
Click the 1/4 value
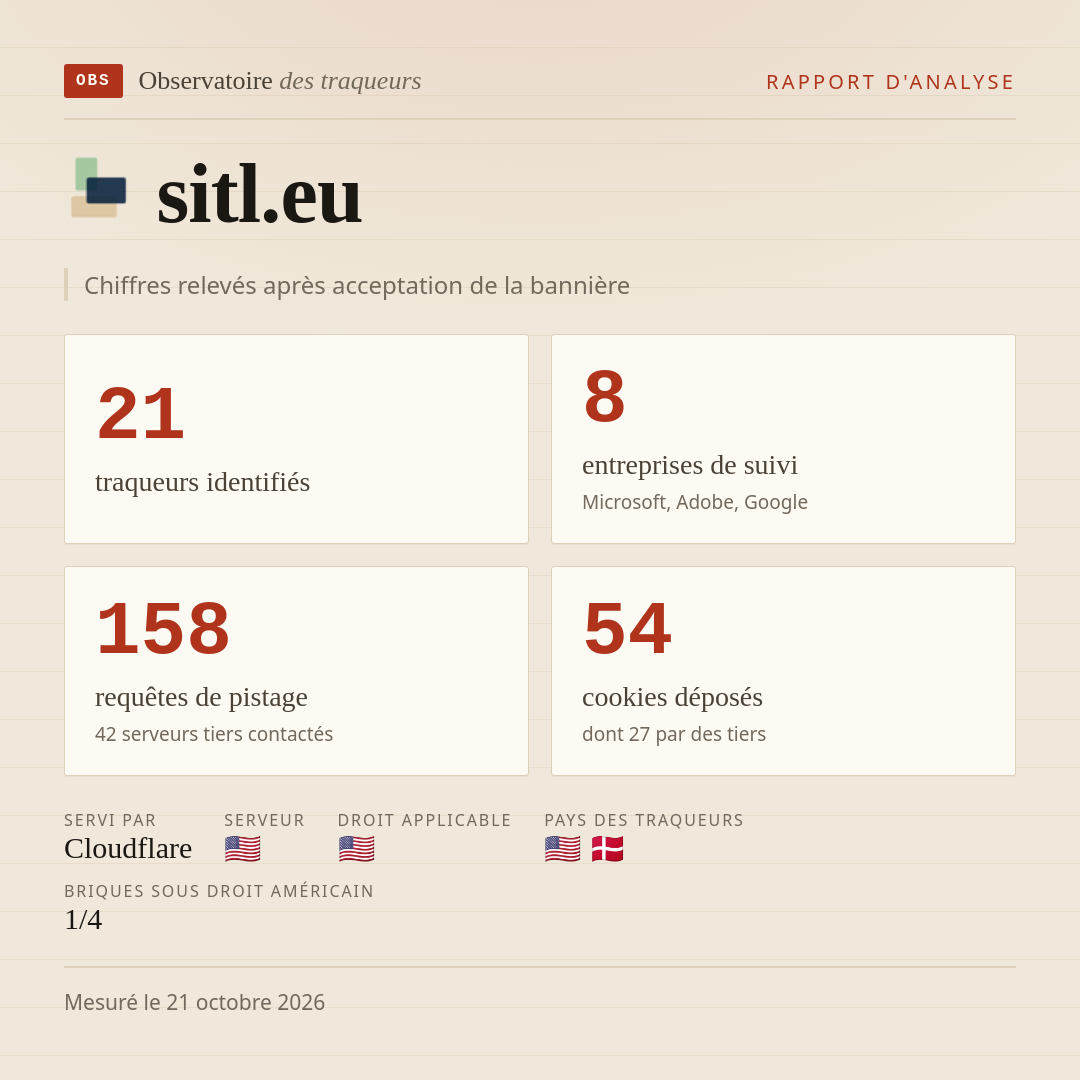(83, 920)
